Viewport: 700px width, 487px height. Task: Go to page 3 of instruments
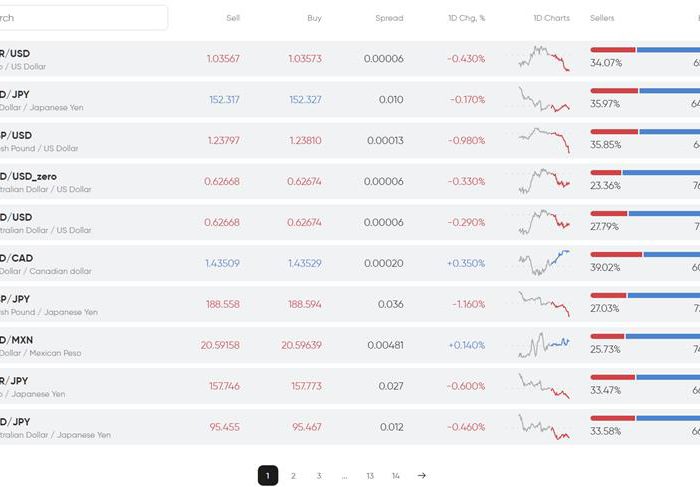pyautogui.click(x=319, y=476)
